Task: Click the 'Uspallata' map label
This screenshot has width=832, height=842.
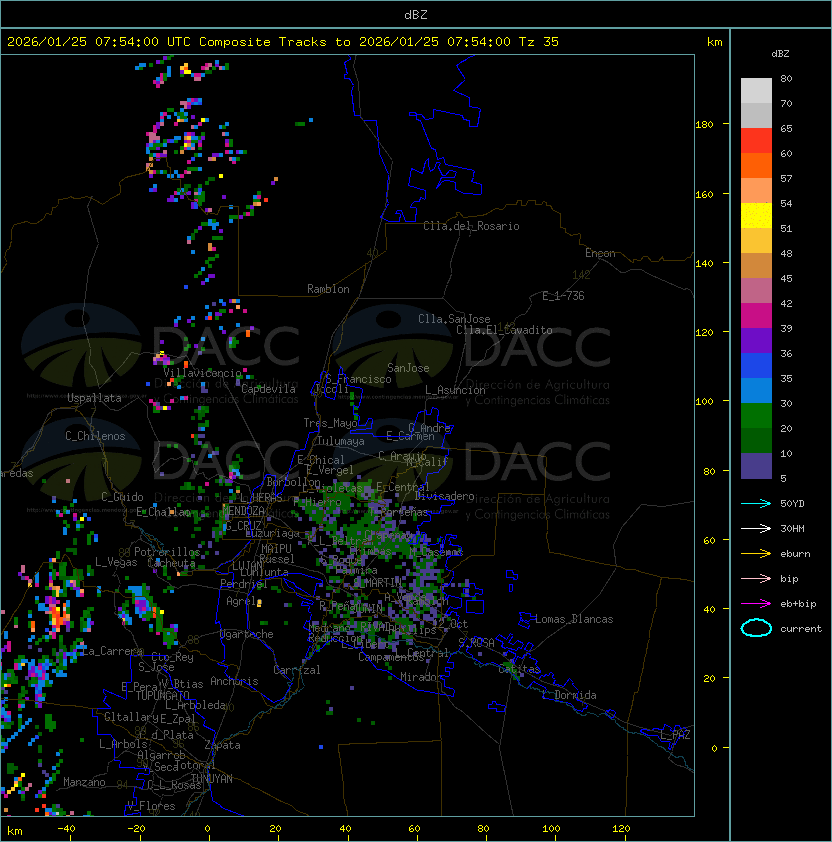Action: (x=94, y=398)
